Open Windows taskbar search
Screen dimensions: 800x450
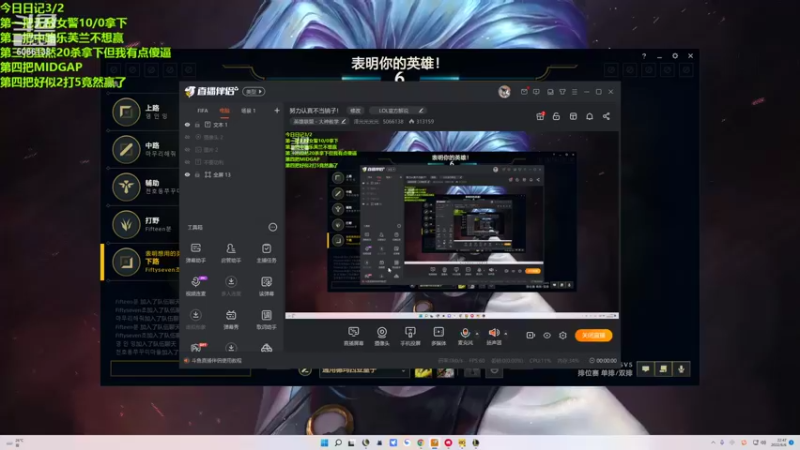338,443
